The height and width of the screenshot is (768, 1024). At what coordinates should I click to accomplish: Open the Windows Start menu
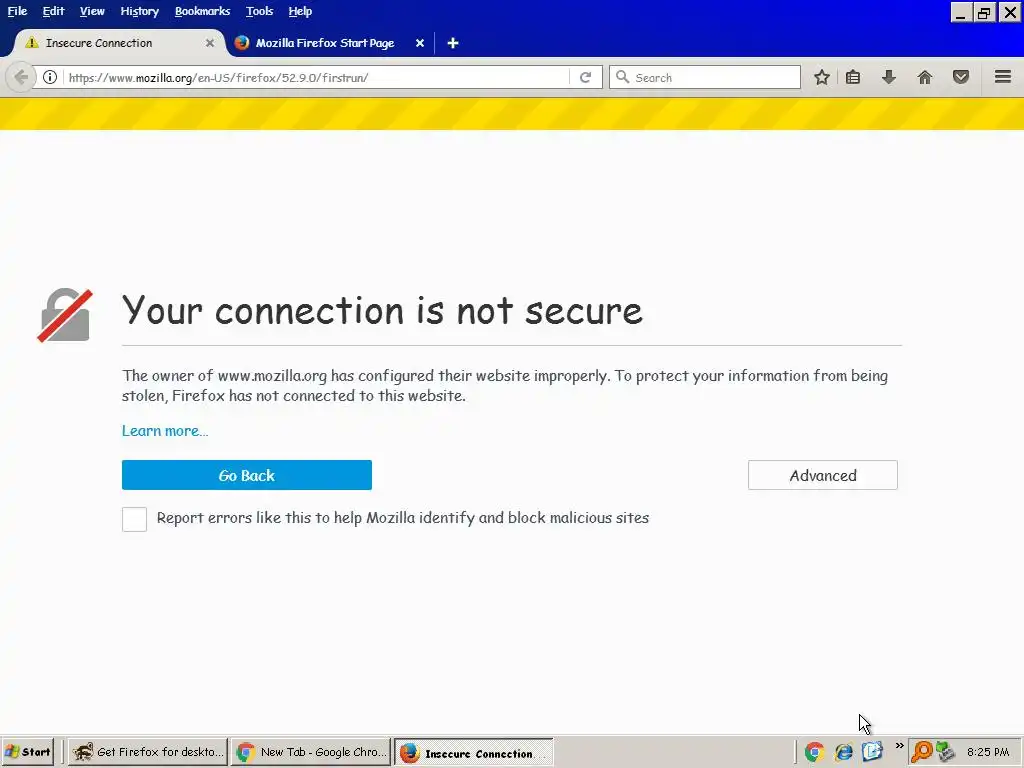(x=28, y=752)
